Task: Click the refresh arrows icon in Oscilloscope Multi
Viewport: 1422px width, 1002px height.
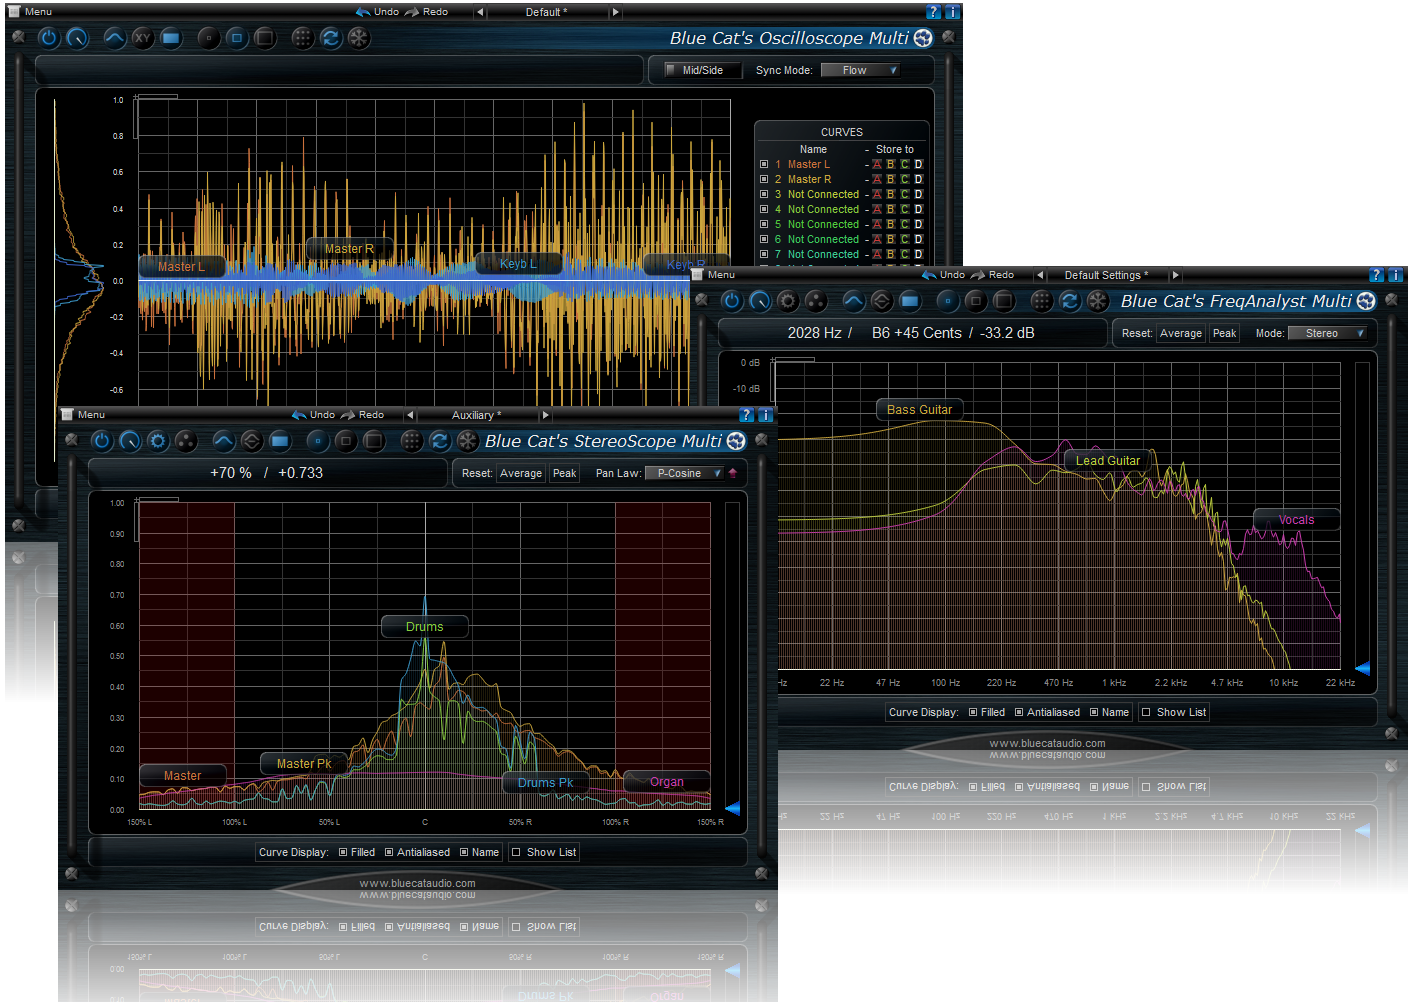Action: 331,38
